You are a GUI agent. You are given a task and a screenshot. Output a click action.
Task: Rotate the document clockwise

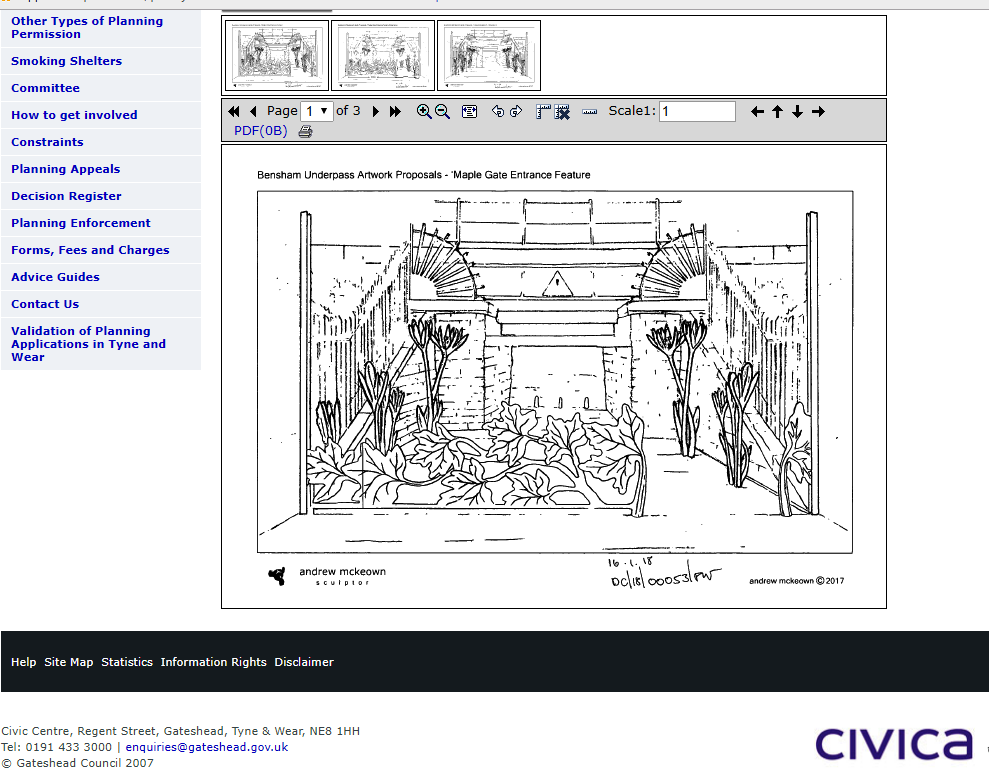click(516, 112)
